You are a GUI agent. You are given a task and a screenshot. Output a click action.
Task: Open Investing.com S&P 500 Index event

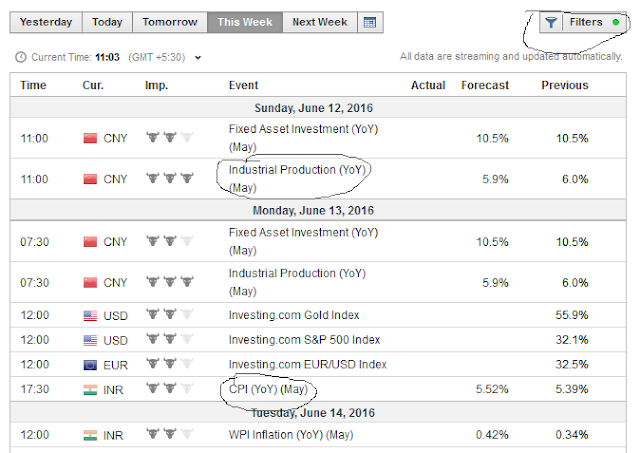[303, 340]
